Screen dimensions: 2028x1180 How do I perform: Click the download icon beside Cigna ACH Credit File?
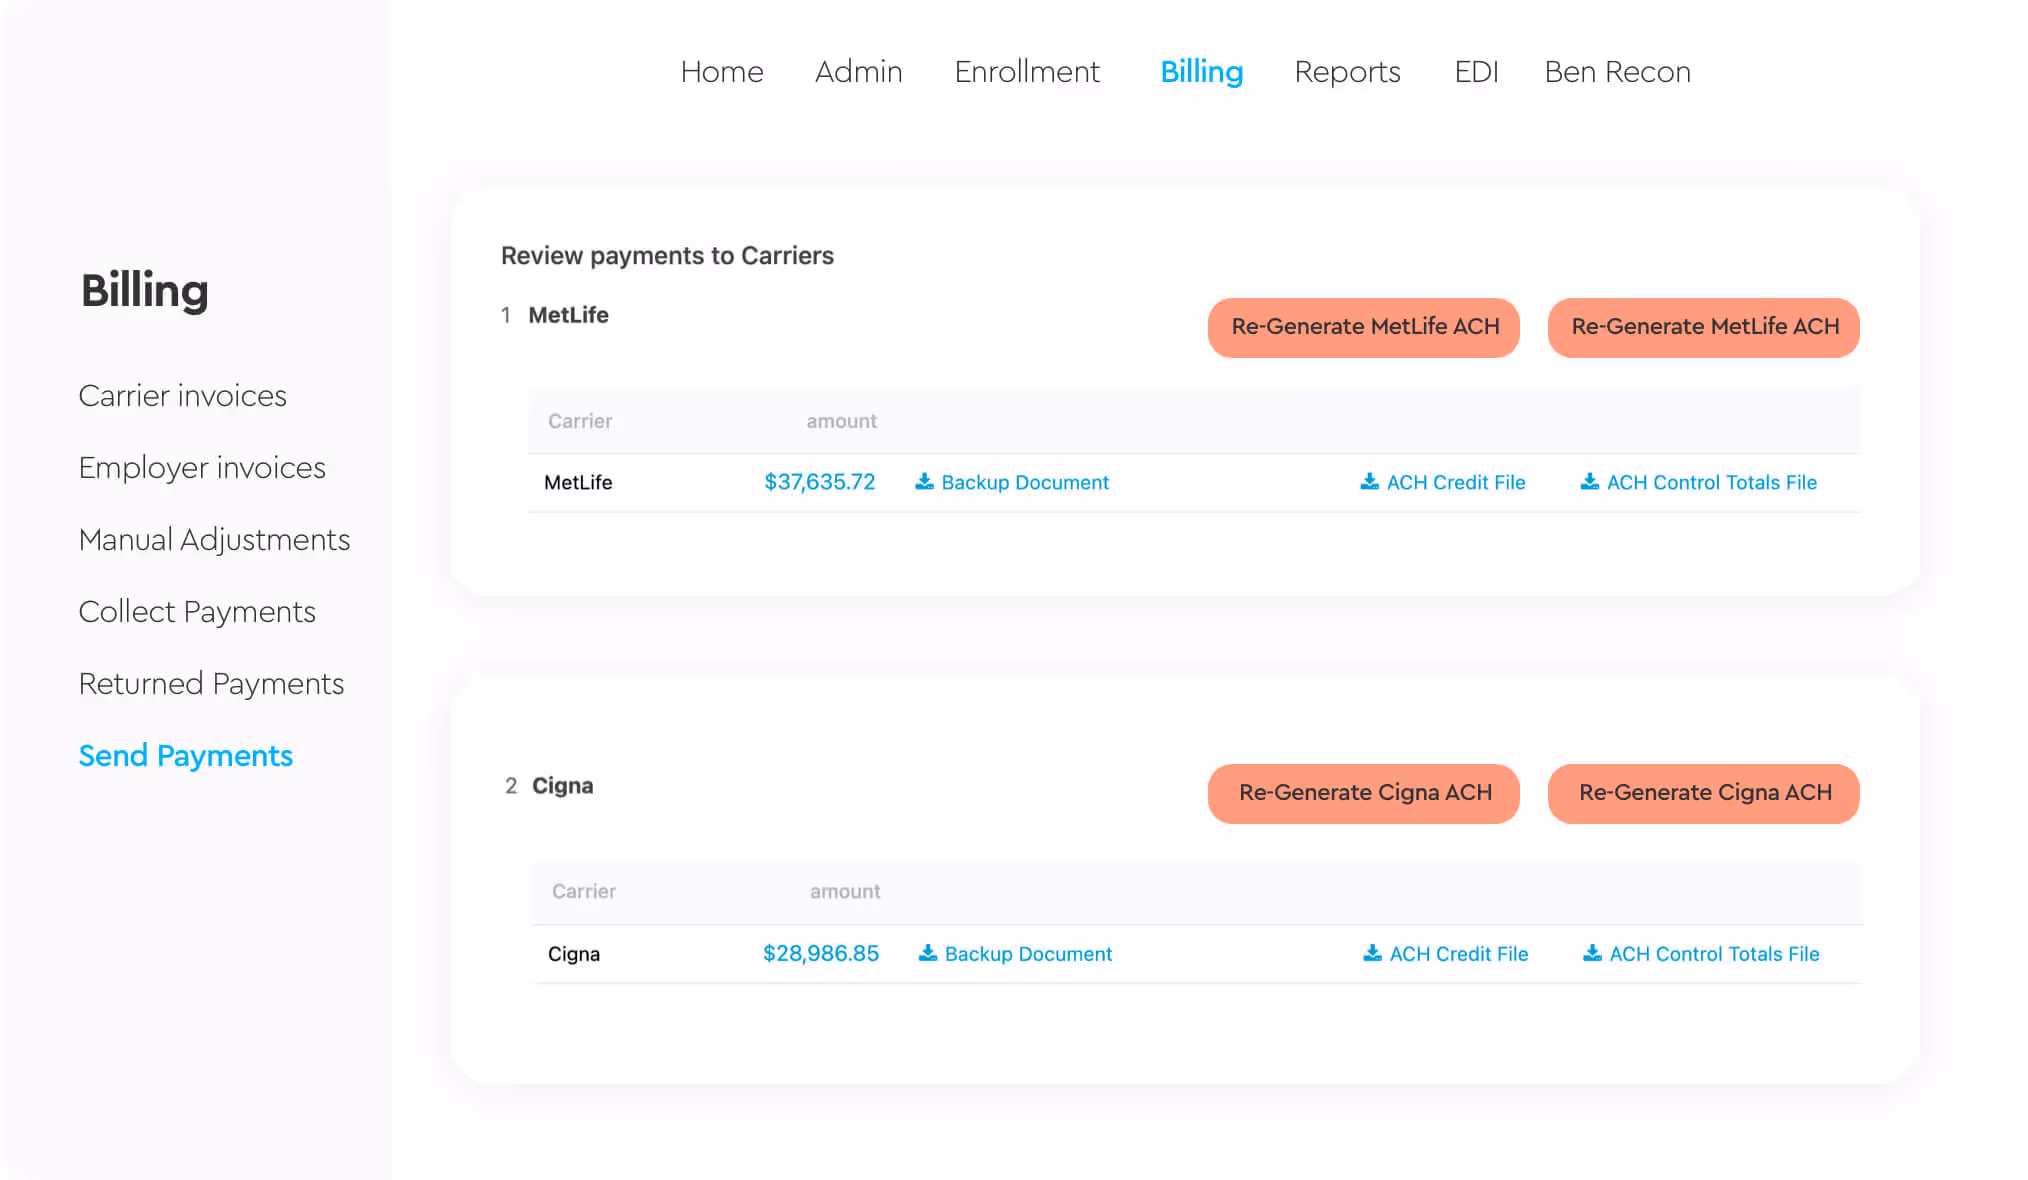1373,953
